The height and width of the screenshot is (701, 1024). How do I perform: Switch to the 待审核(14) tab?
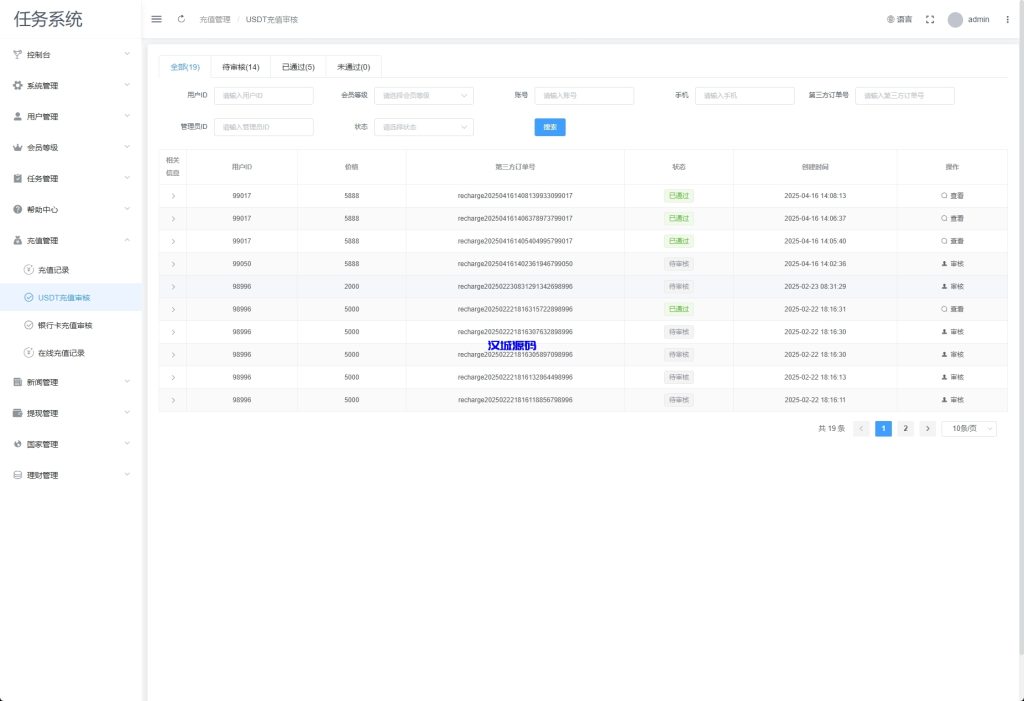(241, 67)
